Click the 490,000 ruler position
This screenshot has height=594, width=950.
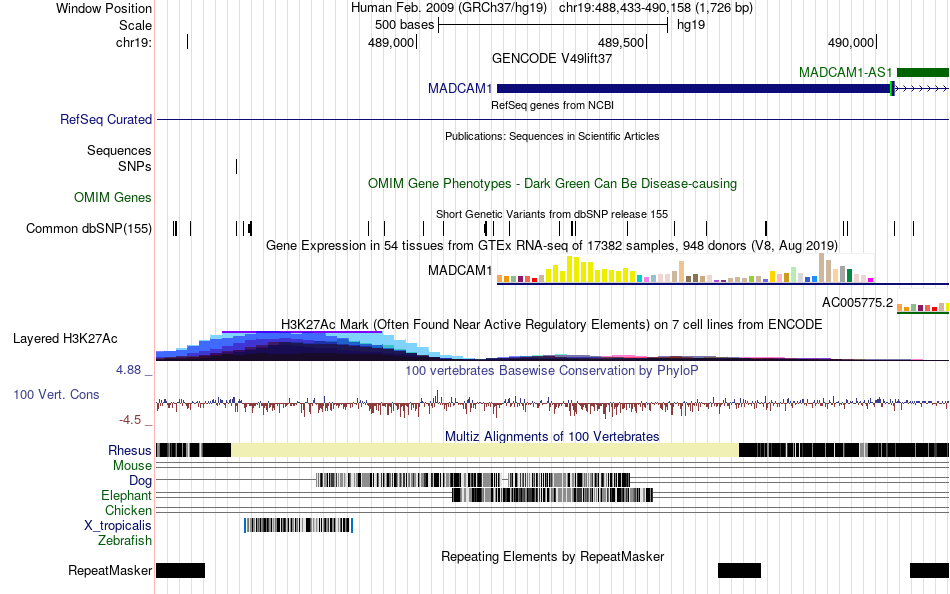click(851, 42)
